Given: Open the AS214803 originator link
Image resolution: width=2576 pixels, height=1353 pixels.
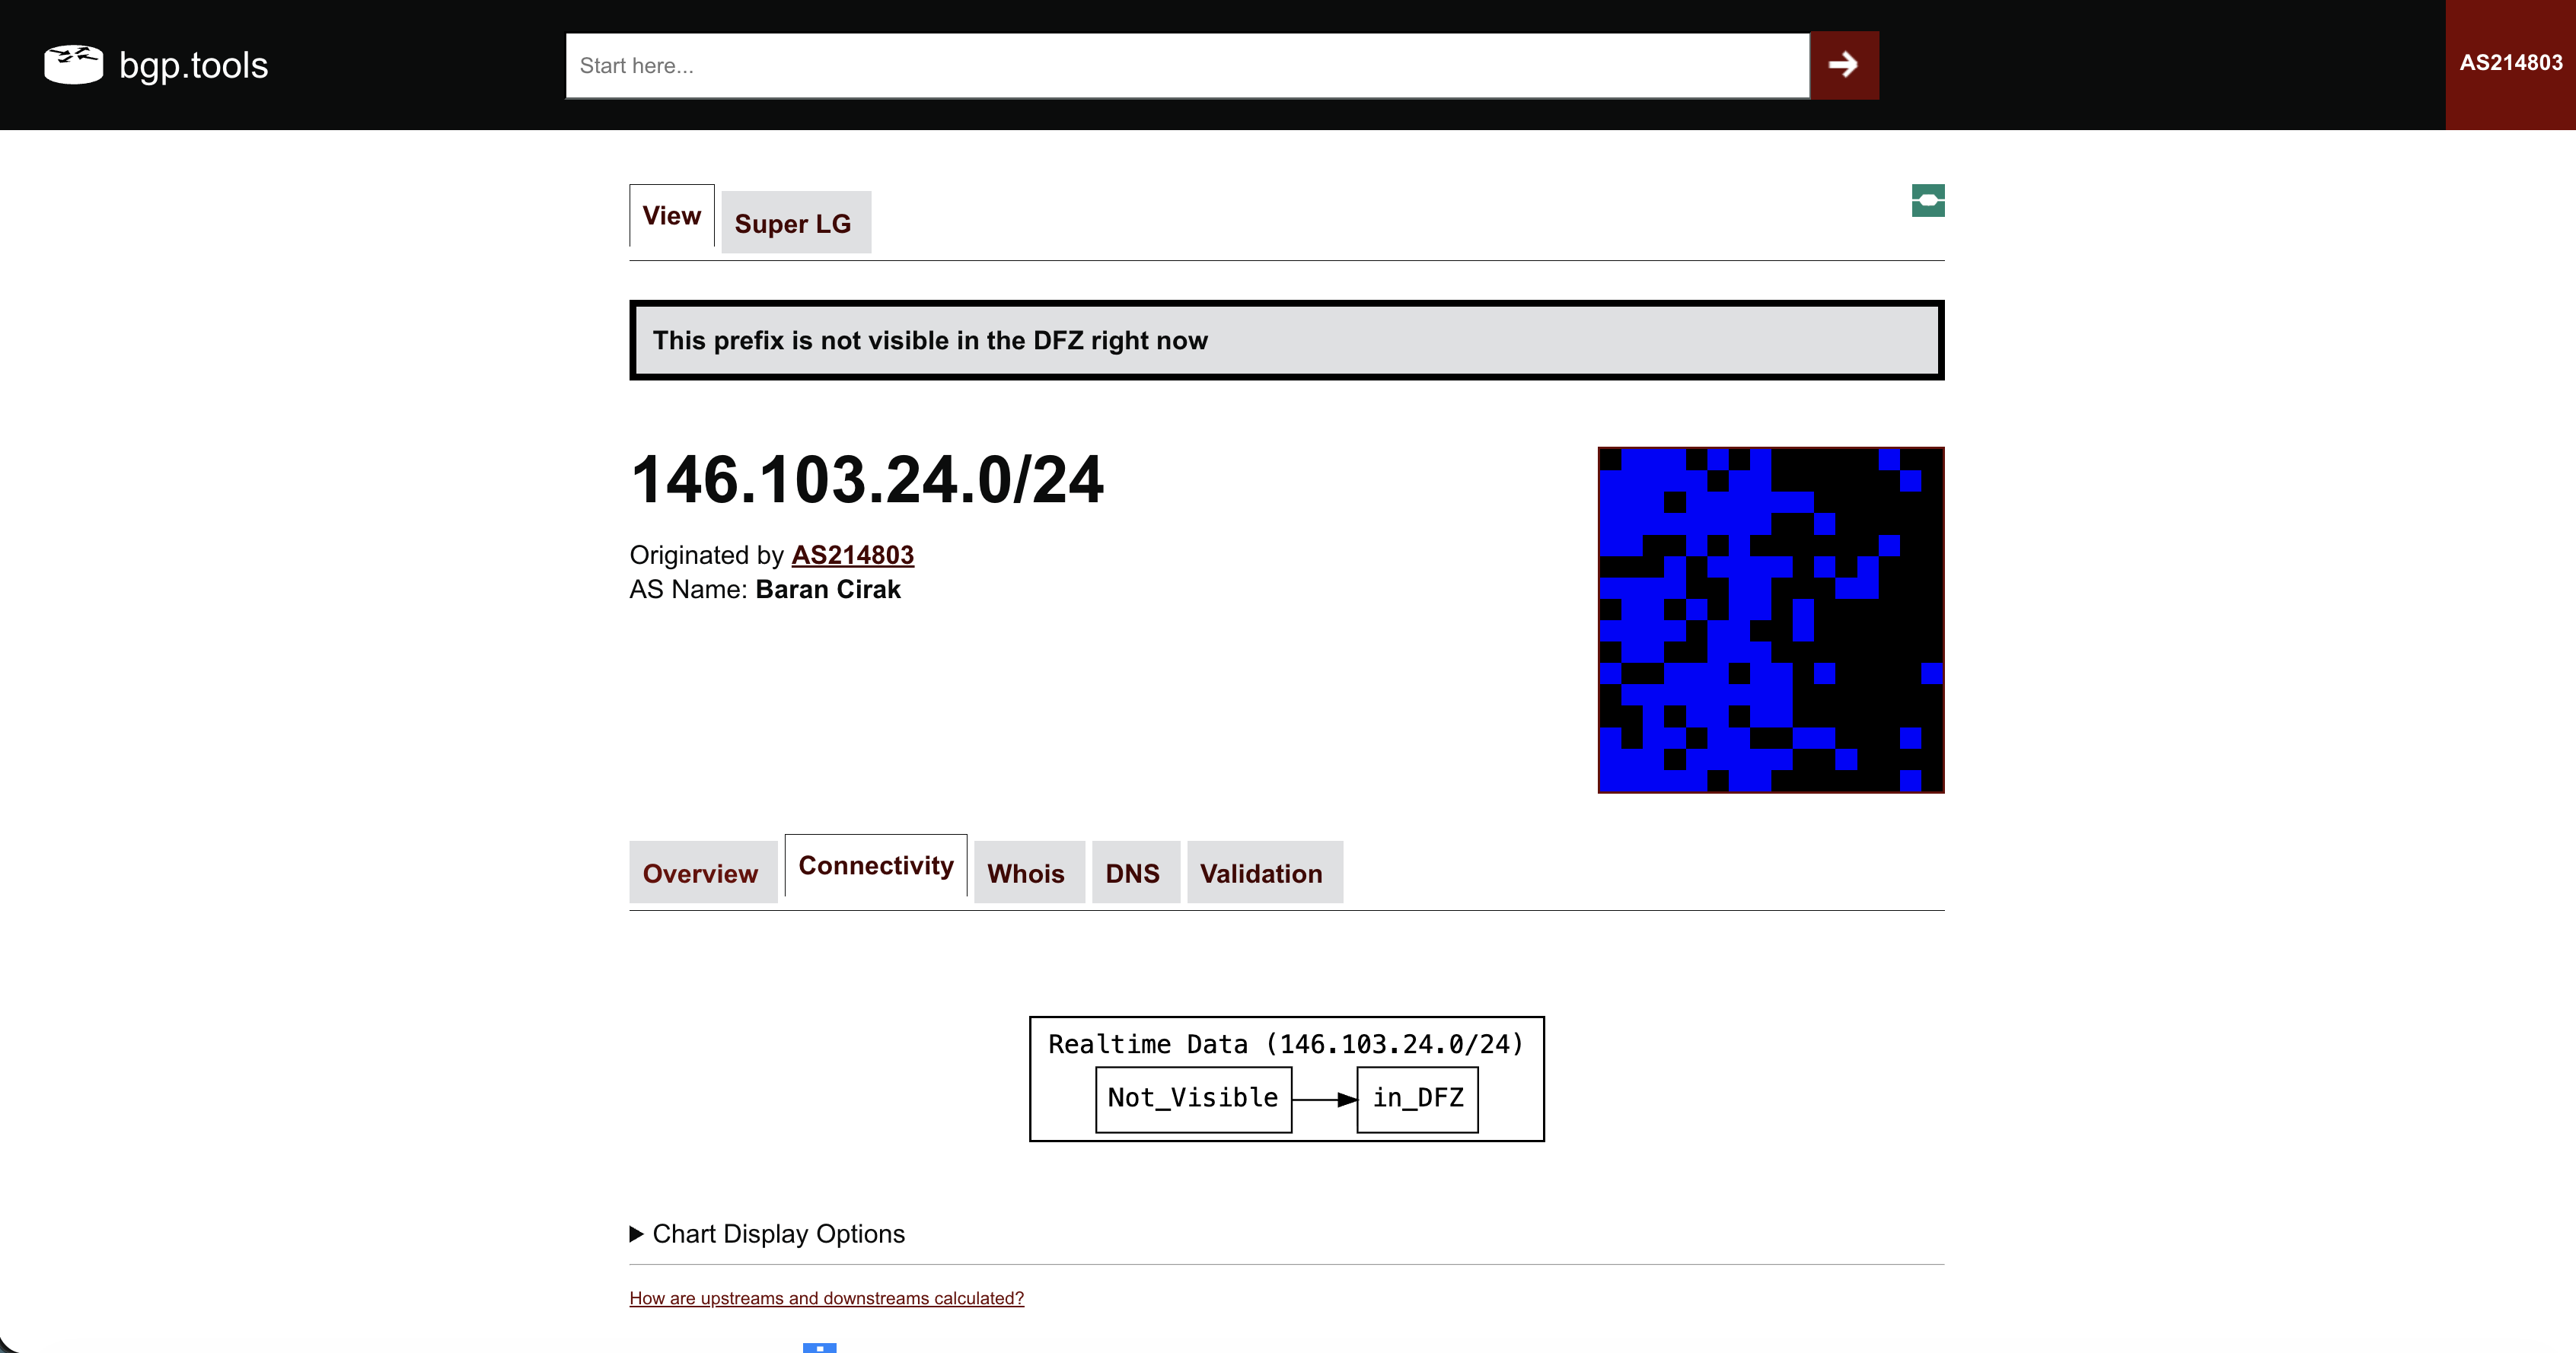Looking at the screenshot, I should pyautogui.click(x=853, y=555).
